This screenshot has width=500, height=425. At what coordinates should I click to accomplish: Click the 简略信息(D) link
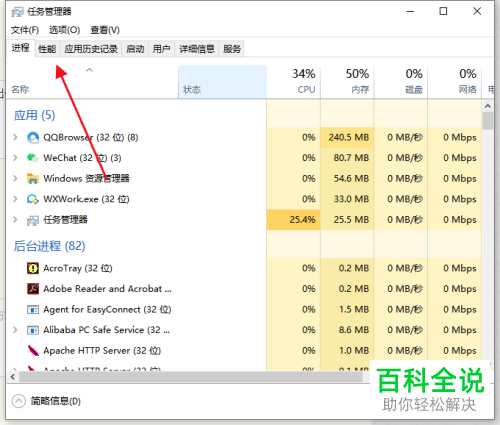(56, 401)
